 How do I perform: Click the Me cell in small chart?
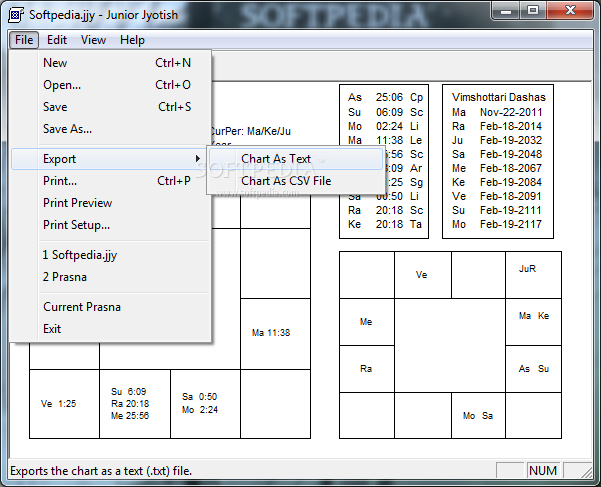(366, 322)
